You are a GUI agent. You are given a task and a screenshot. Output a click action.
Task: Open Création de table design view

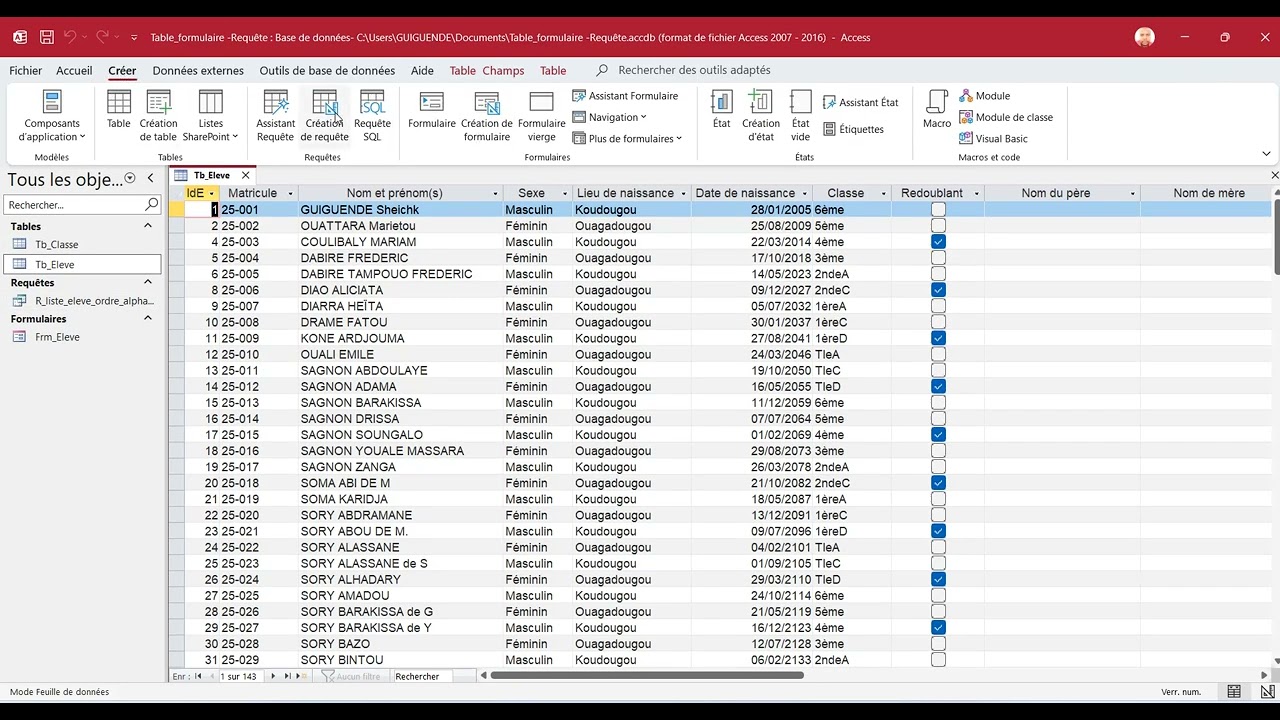pyautogui.click(x=158, y=116)
